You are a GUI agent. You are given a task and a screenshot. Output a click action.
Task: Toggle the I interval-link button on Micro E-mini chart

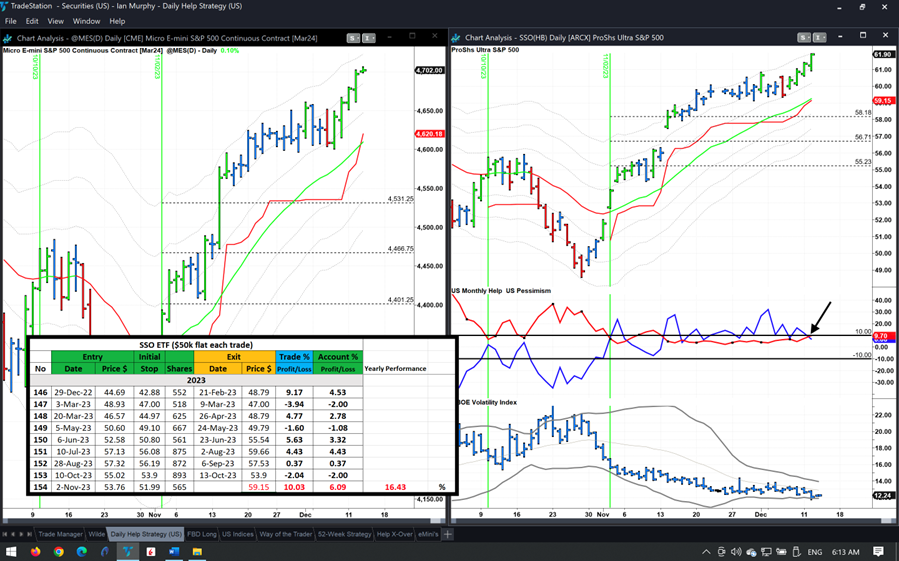pos(368,38)
